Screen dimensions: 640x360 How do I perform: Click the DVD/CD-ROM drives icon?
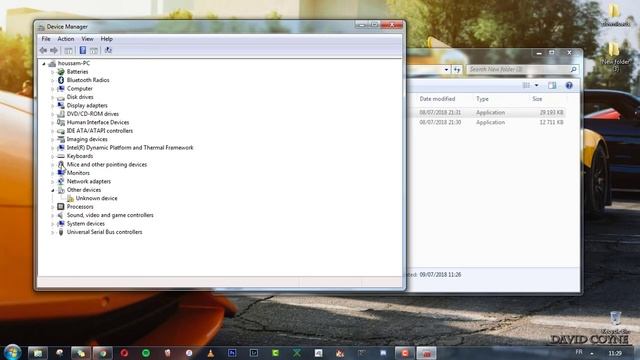click(x=61, y=114)
